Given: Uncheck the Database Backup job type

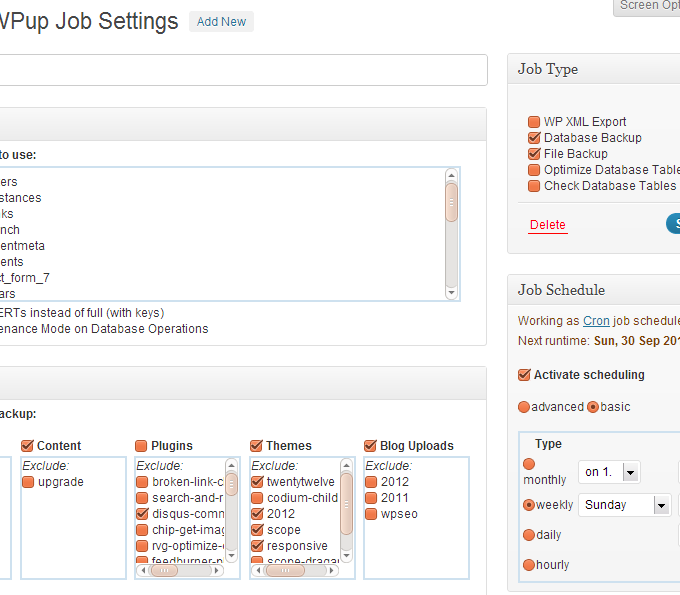Looking at the screenshot, I should click(x=534, y=138).
